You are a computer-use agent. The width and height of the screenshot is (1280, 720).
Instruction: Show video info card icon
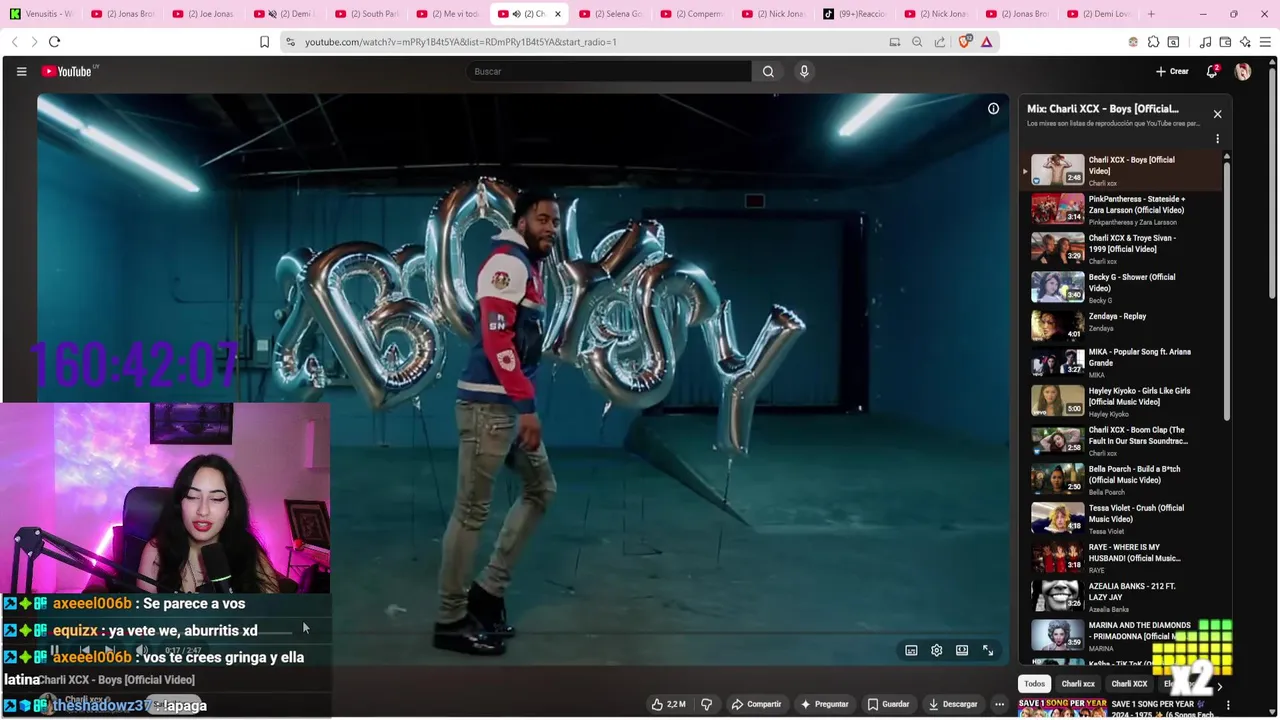tap(993, 109)
